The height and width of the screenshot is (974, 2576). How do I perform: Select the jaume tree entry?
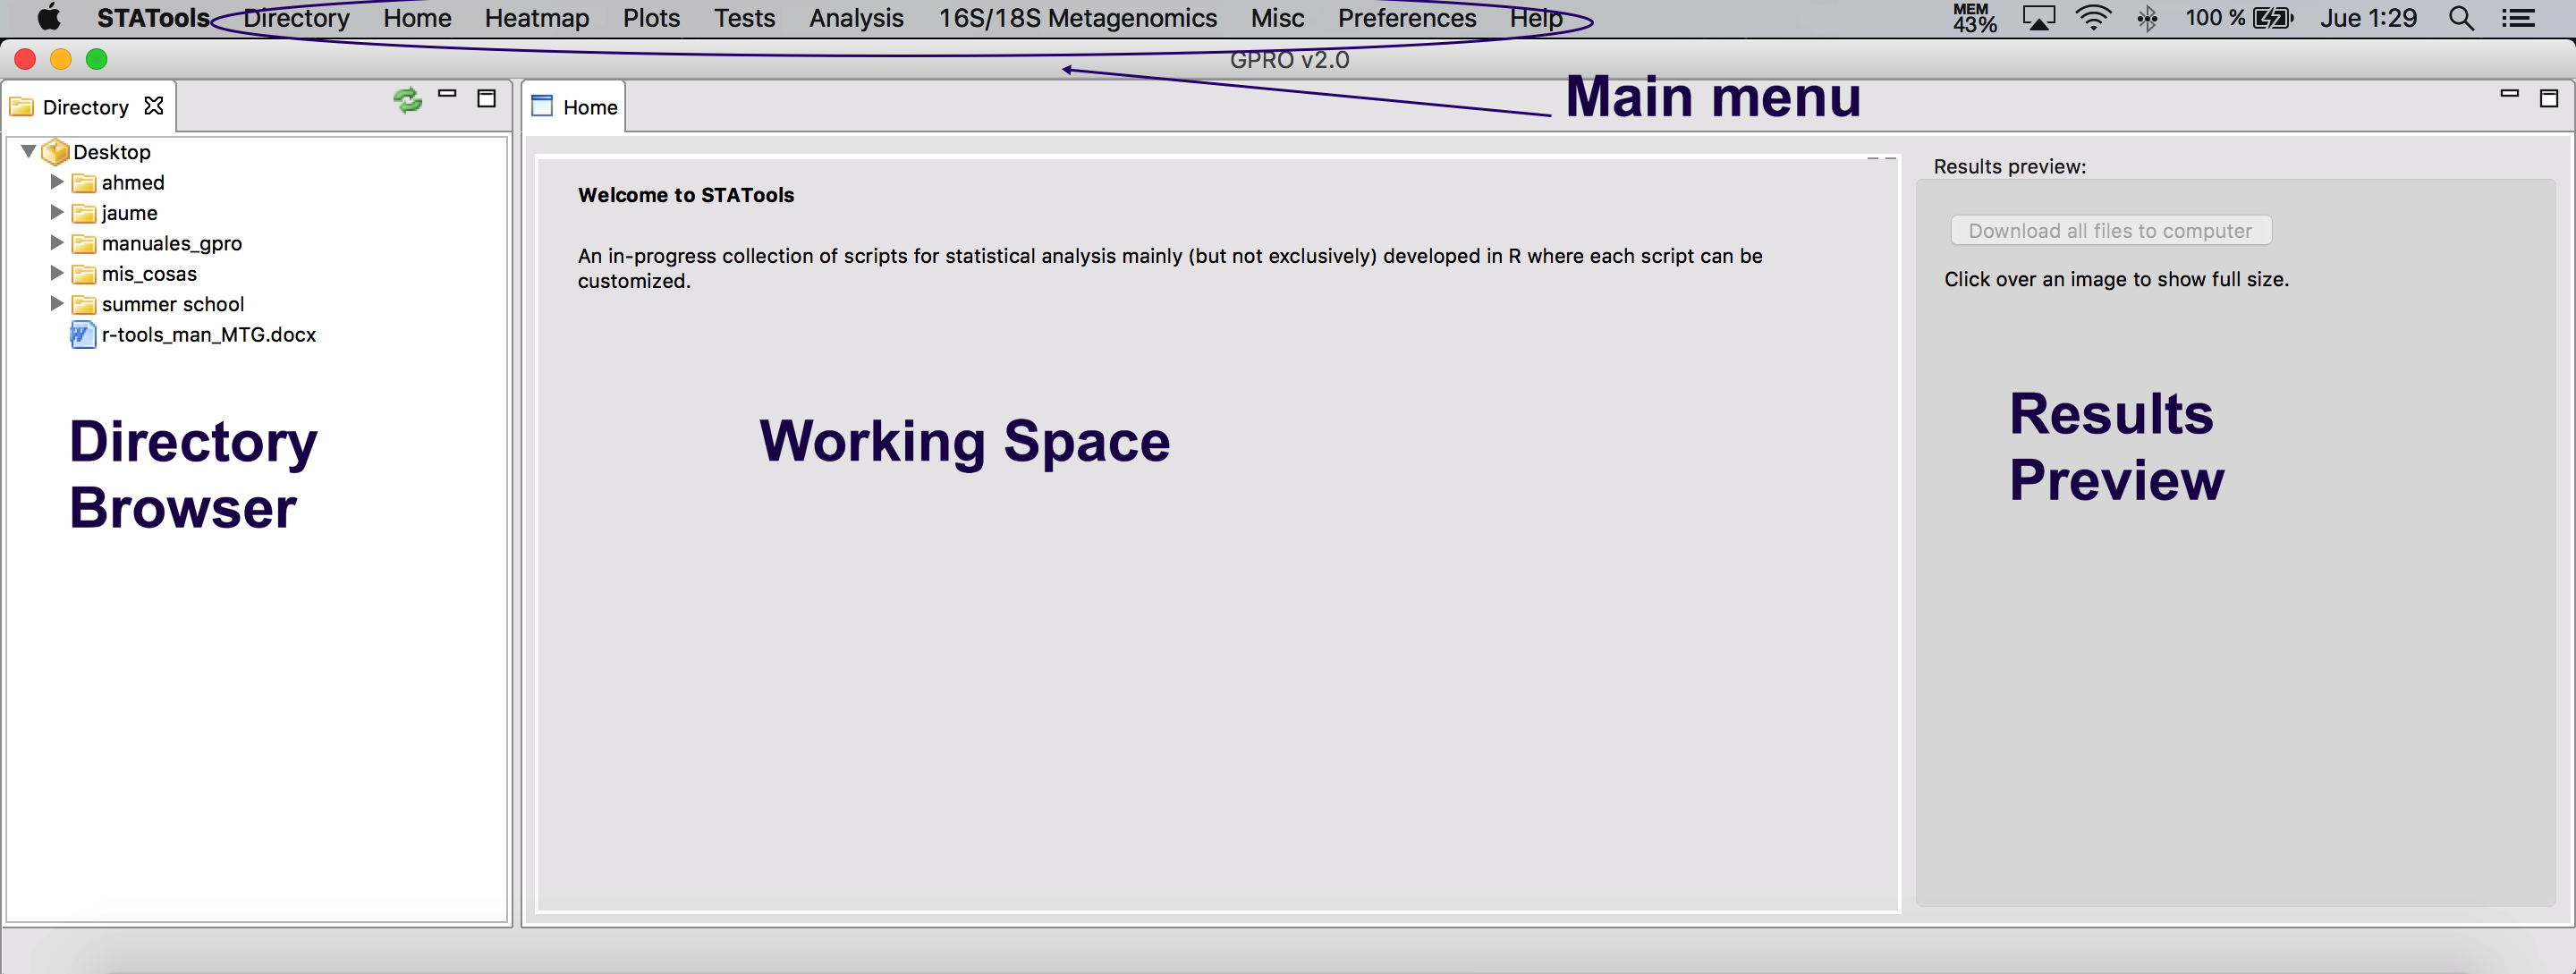tap(129, 213)
